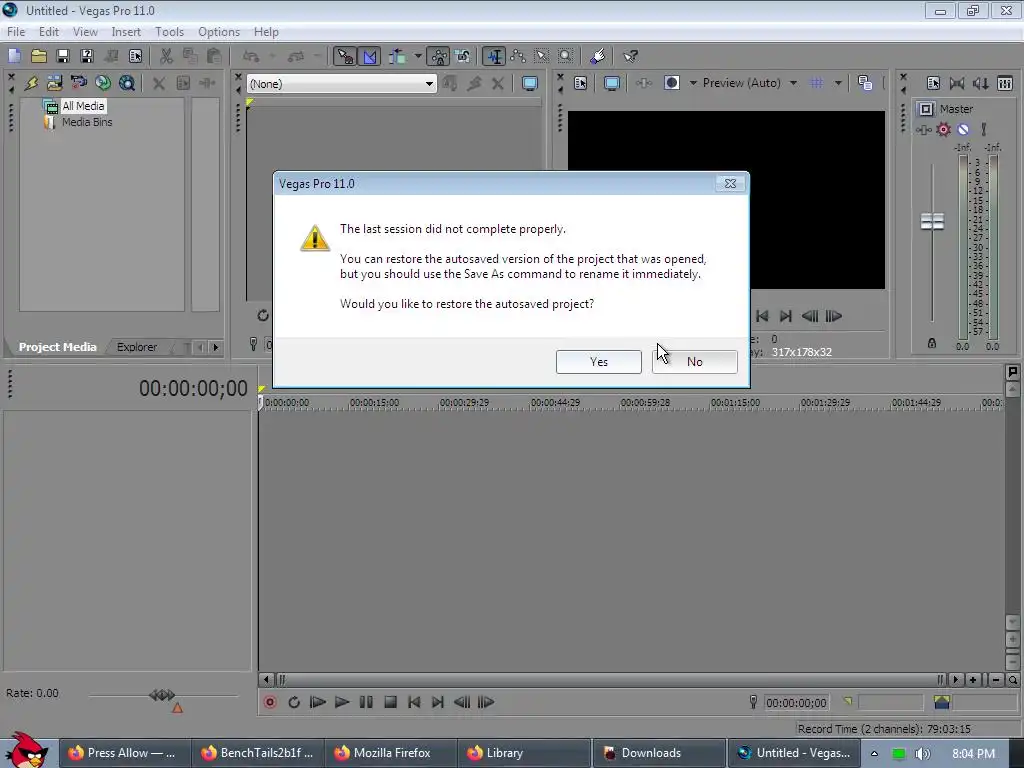Click the Paste clipboard icon
Screen dimensions: 1024x768
[x=214, y=56]
